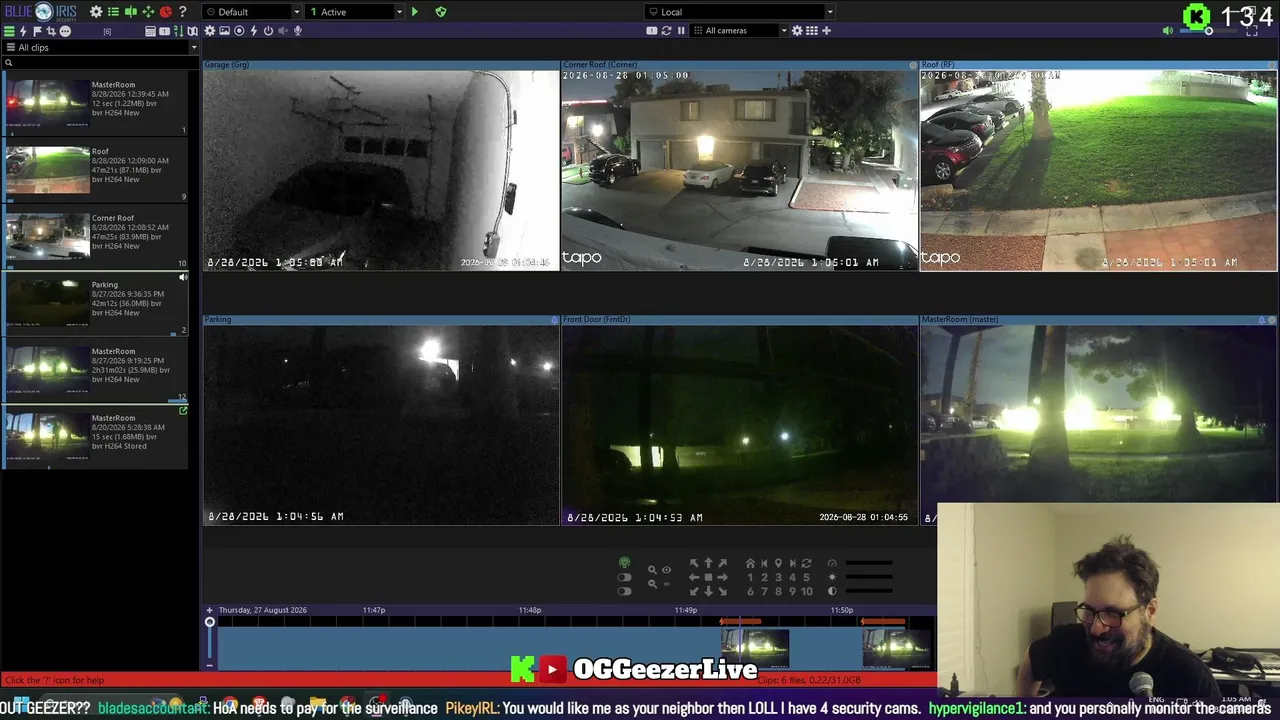Screen dimensions: 1280x720
Task: Click the layout grid icon beside All cameras
Action: click(x=812, y=31)
